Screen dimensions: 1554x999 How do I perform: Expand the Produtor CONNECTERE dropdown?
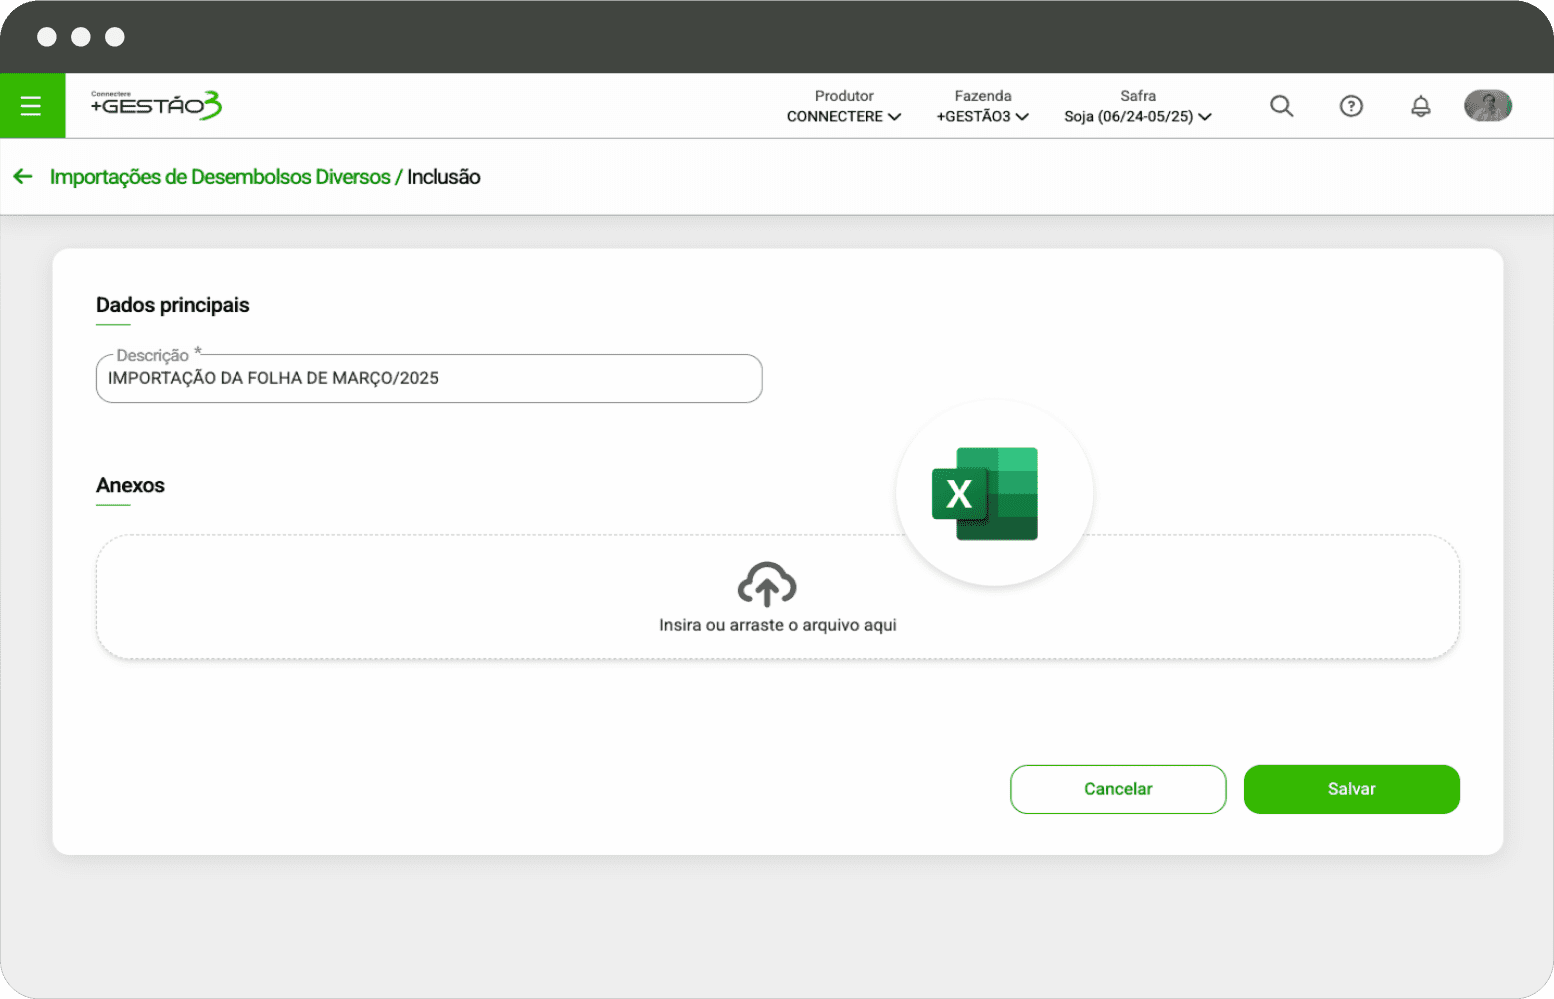click(844, 107)
